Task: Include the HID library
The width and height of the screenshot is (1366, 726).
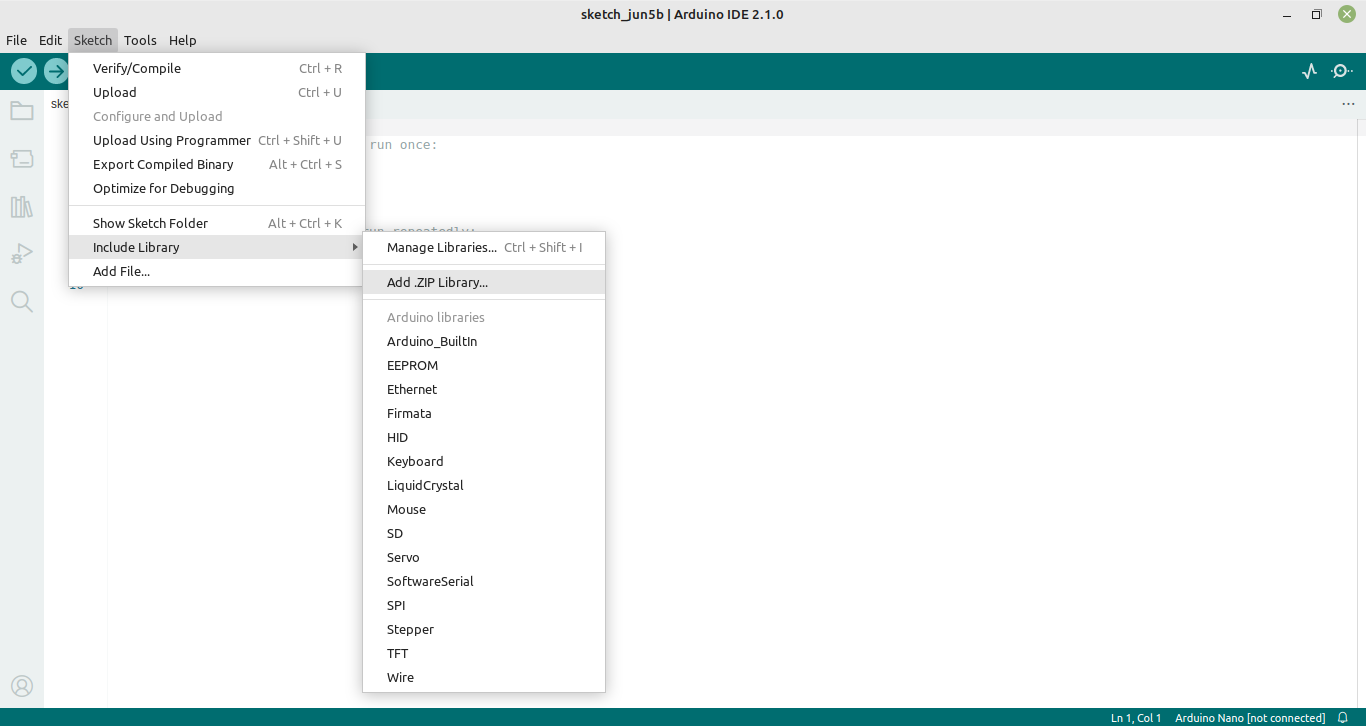Action: coord(484,437)
